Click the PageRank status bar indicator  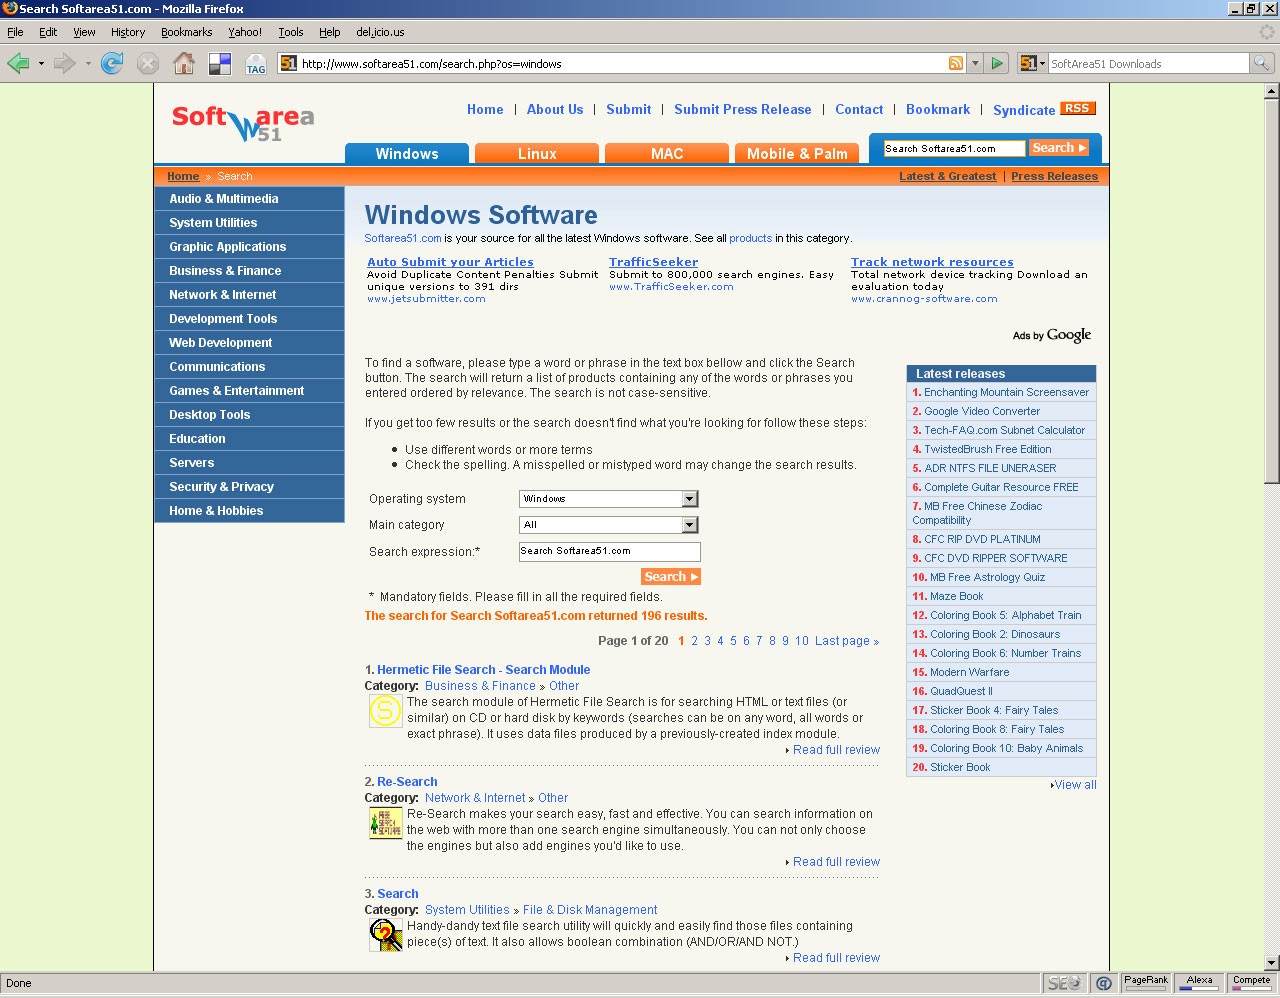click(1146, 983)
